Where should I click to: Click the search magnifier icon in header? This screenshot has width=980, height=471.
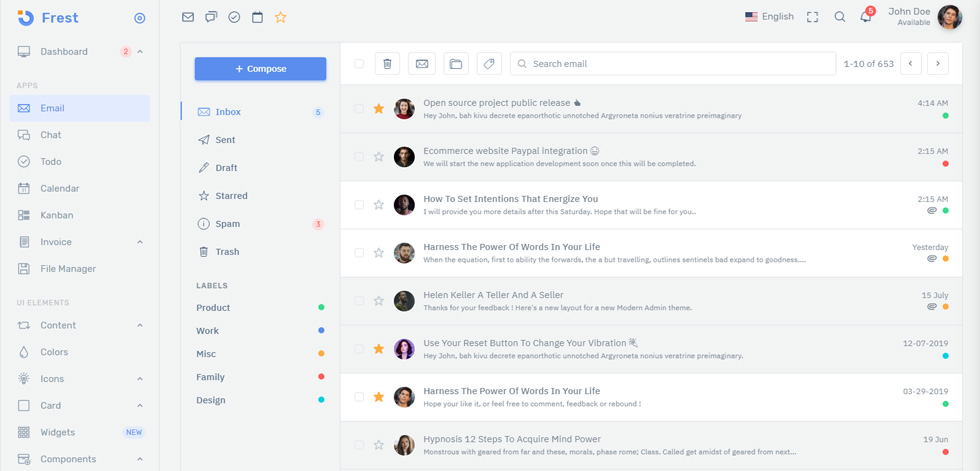tap(840, 17)
